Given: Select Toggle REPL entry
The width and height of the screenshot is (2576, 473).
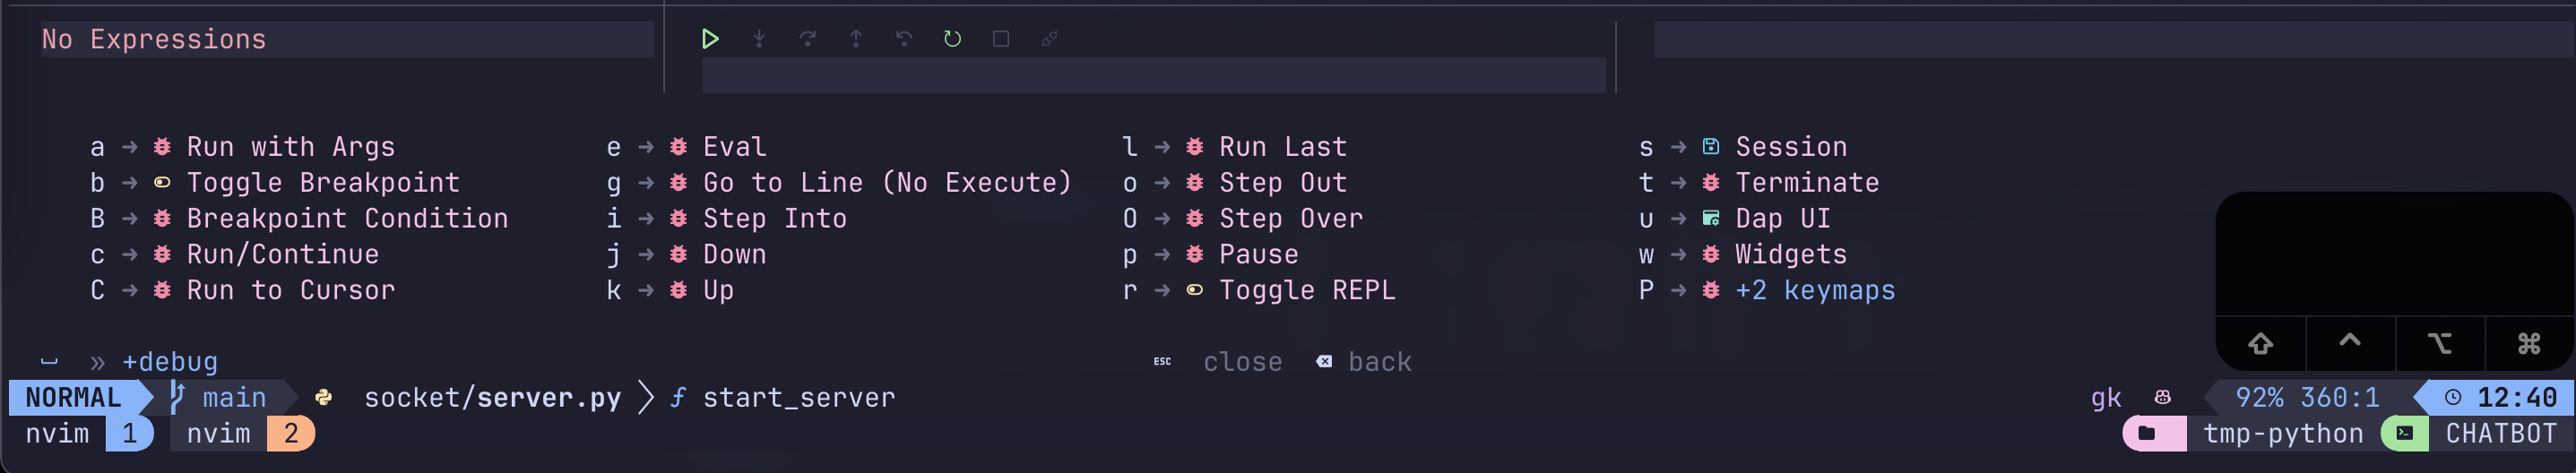Looking at the screenshot, I should click(x=1259, y=291).
